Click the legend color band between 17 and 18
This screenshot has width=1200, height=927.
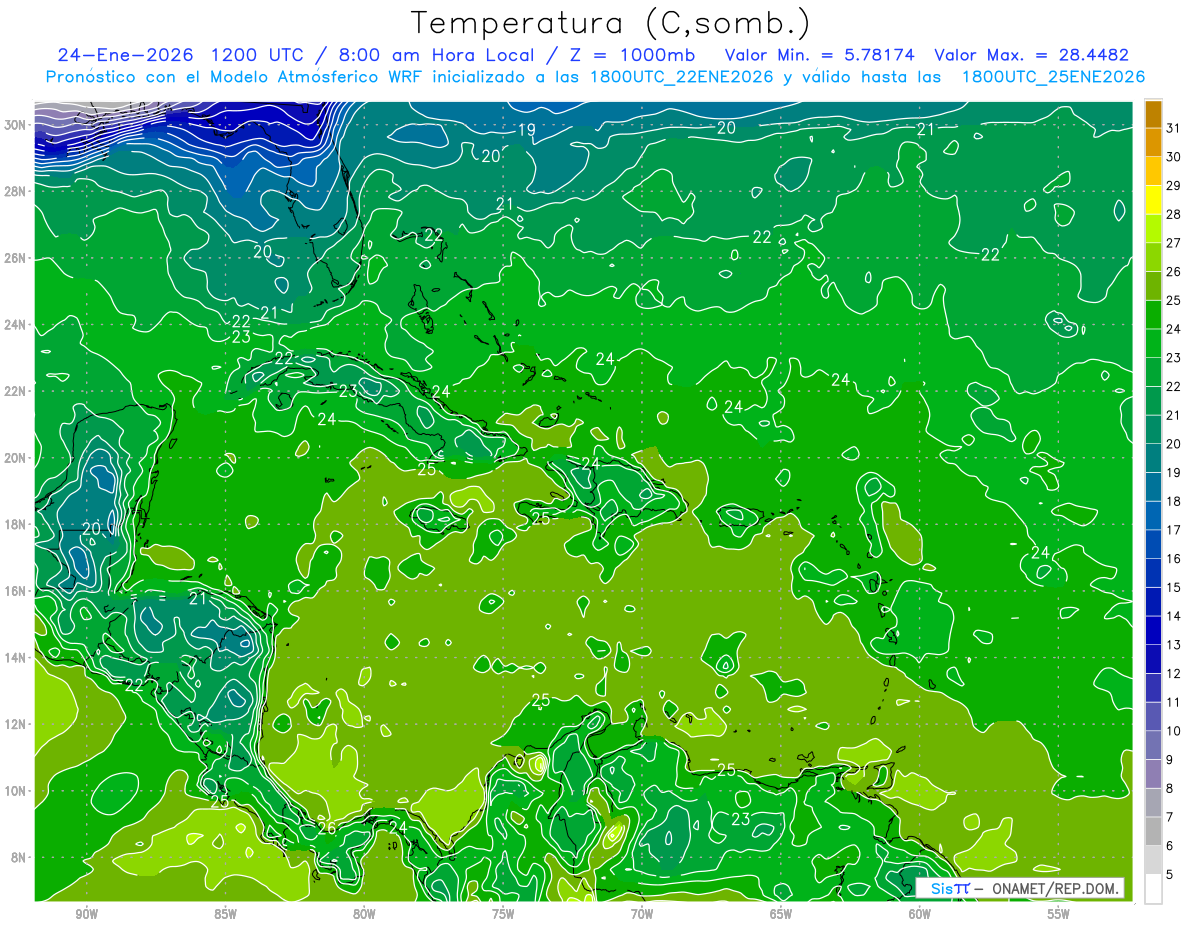click(1153, 516)
